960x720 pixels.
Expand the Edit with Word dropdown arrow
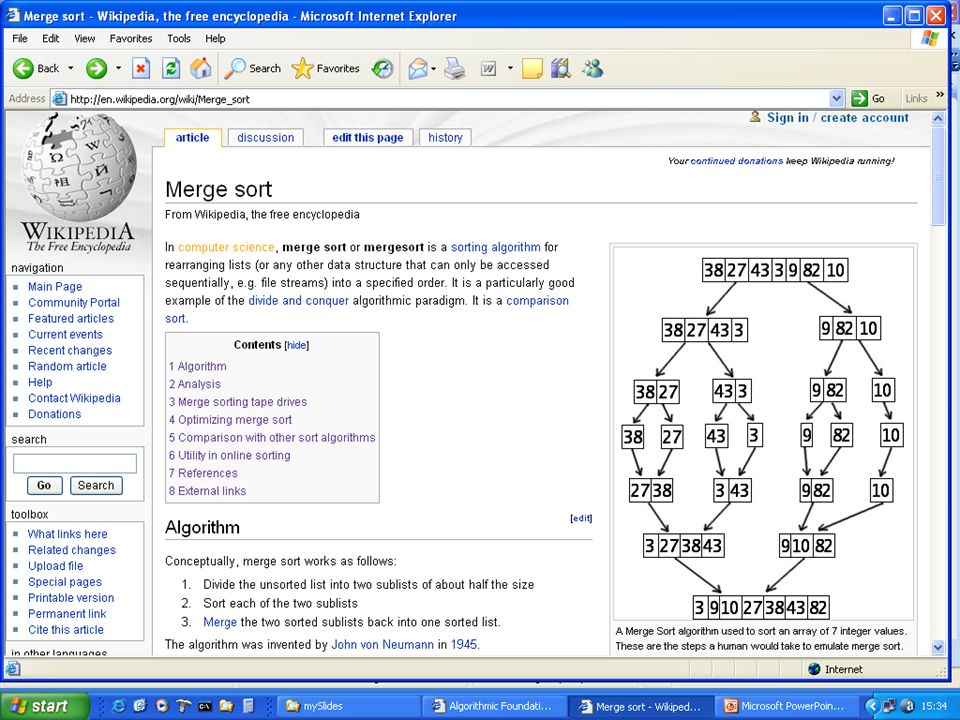(509, 69)
